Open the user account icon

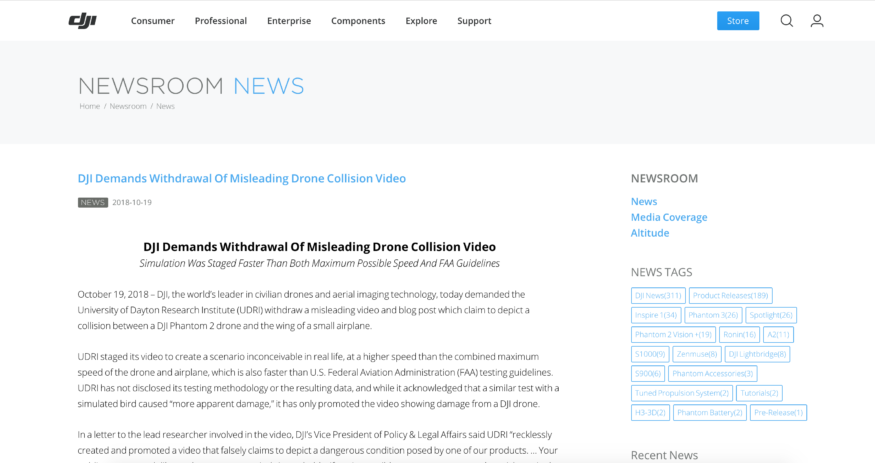click(x=817, y=21)
